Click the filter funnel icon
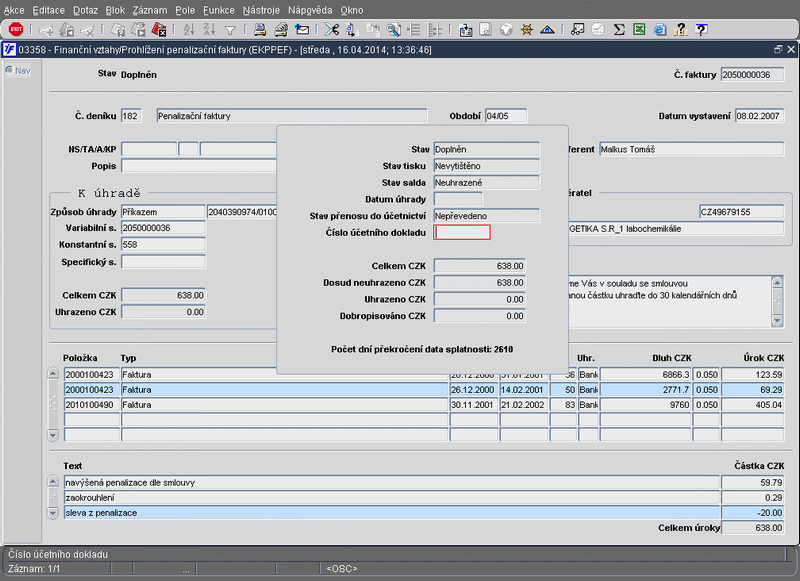The width and height of the screenshot is (800, 581). [231, 30]
